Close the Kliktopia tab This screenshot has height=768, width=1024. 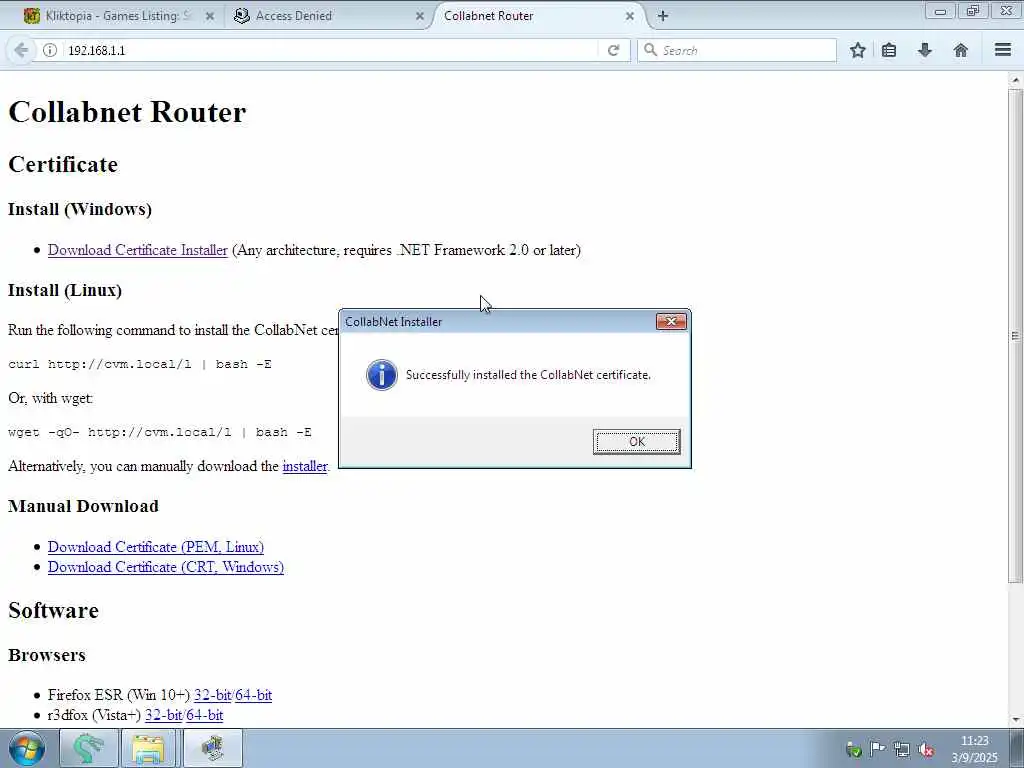point(210,16)
